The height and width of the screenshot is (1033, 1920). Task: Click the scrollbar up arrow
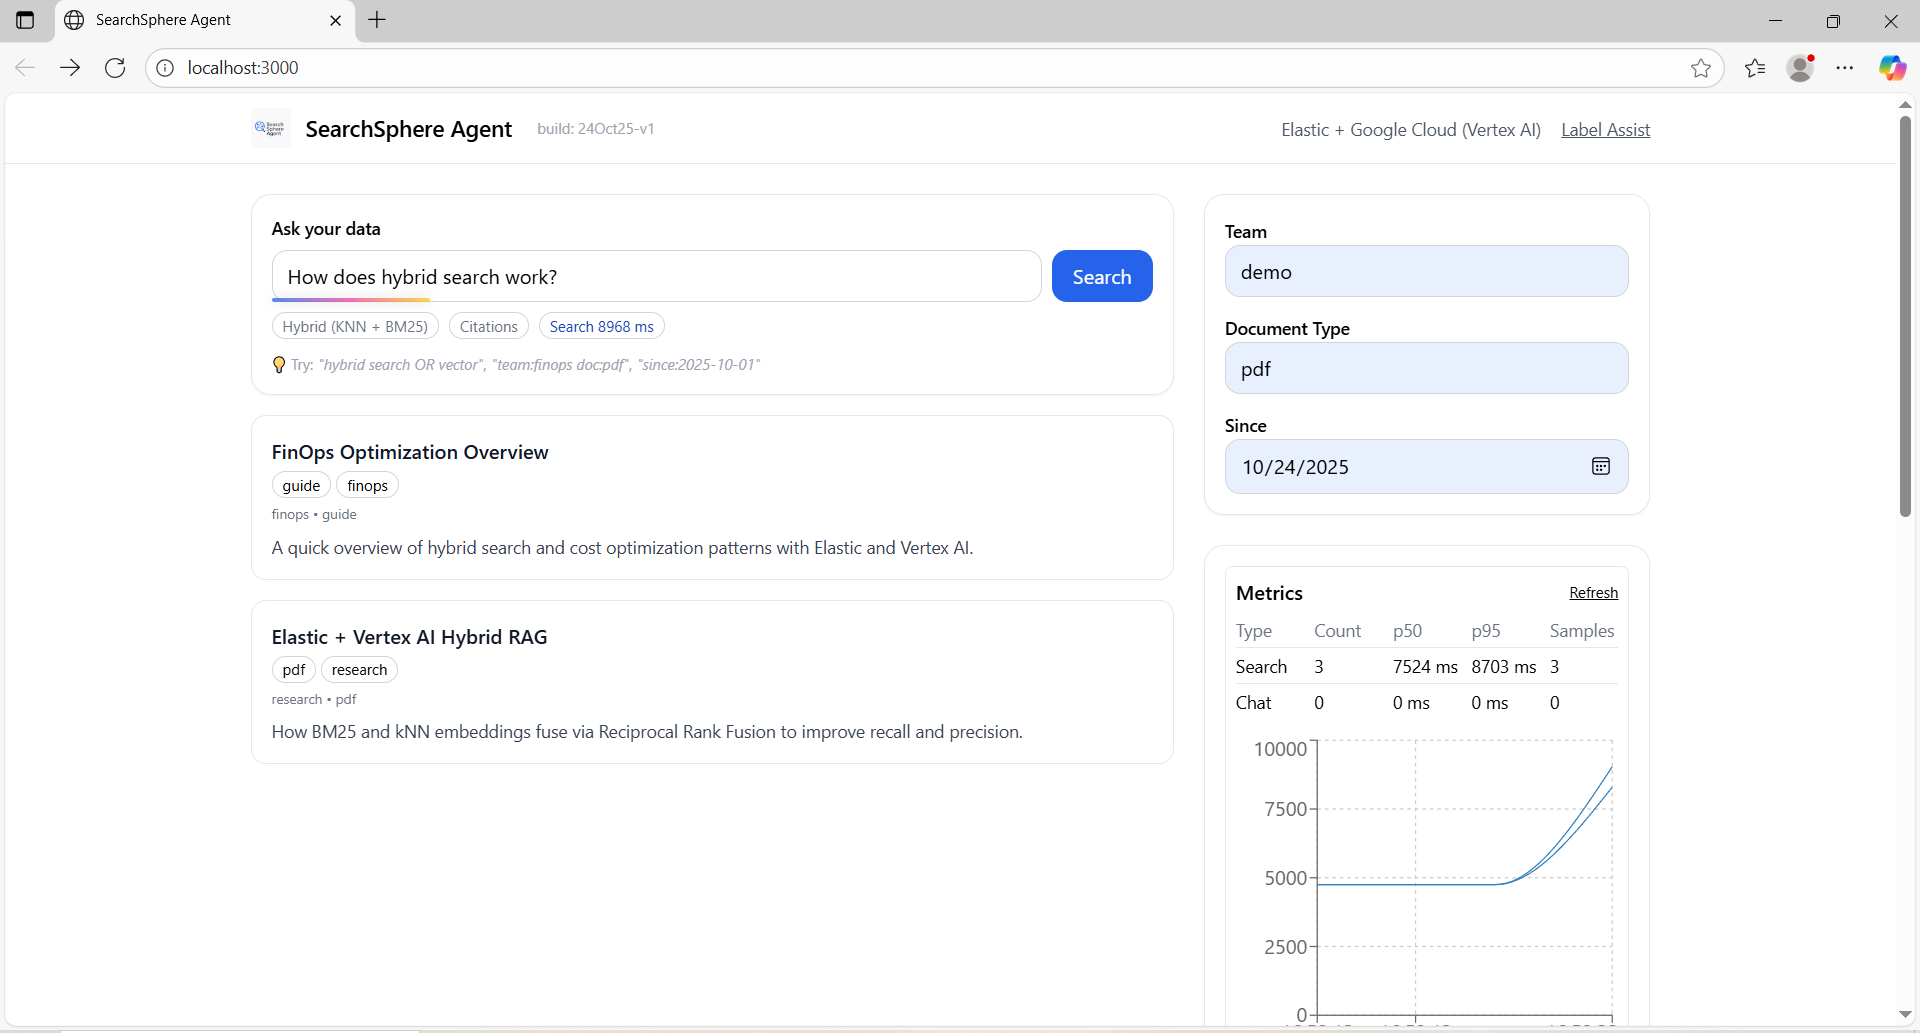[x=1905, y=104]
